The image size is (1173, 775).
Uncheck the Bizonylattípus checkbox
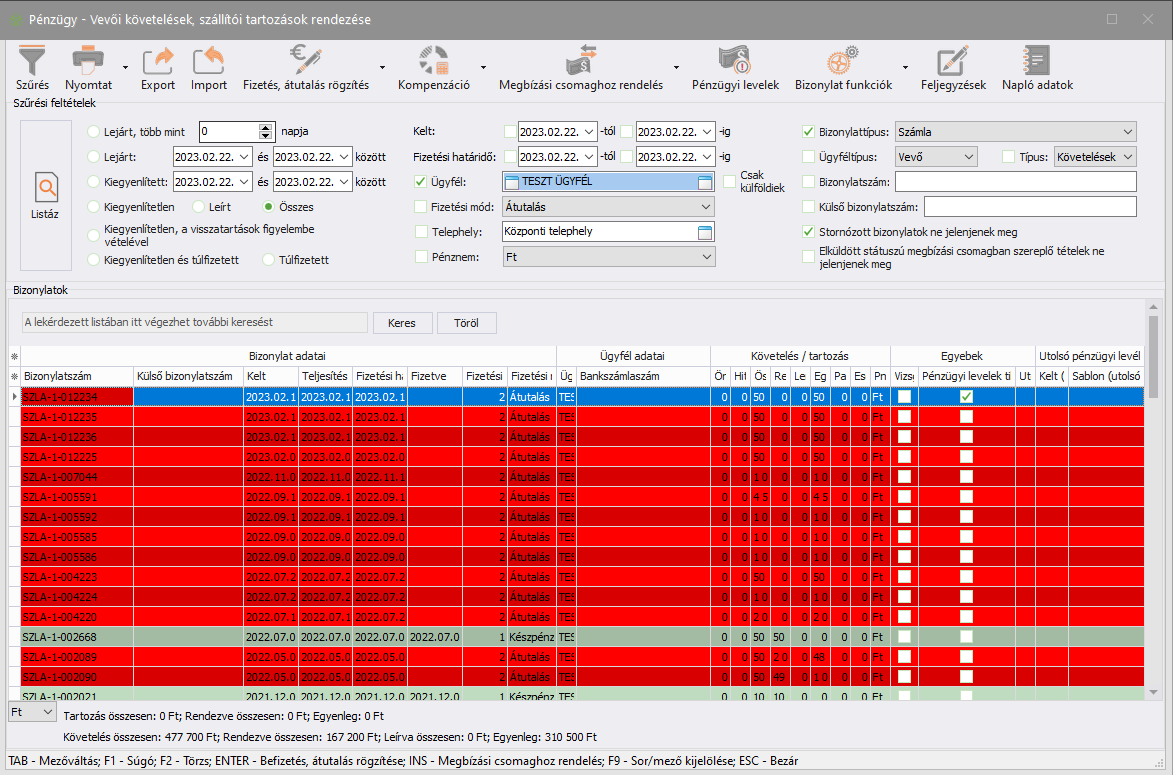(x=809, y=131)
